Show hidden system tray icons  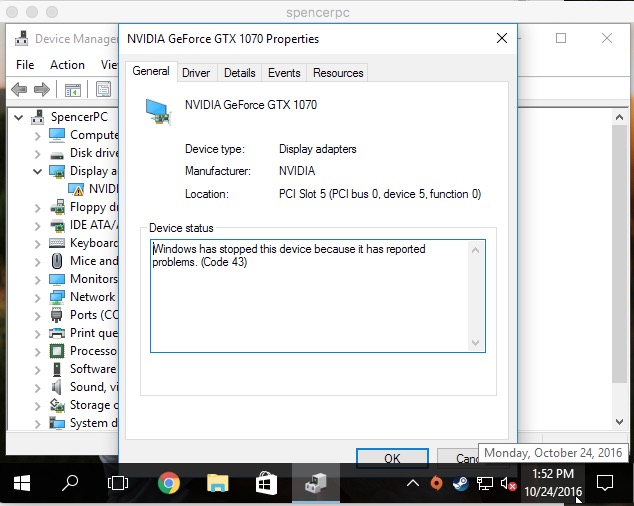(413, 483)
